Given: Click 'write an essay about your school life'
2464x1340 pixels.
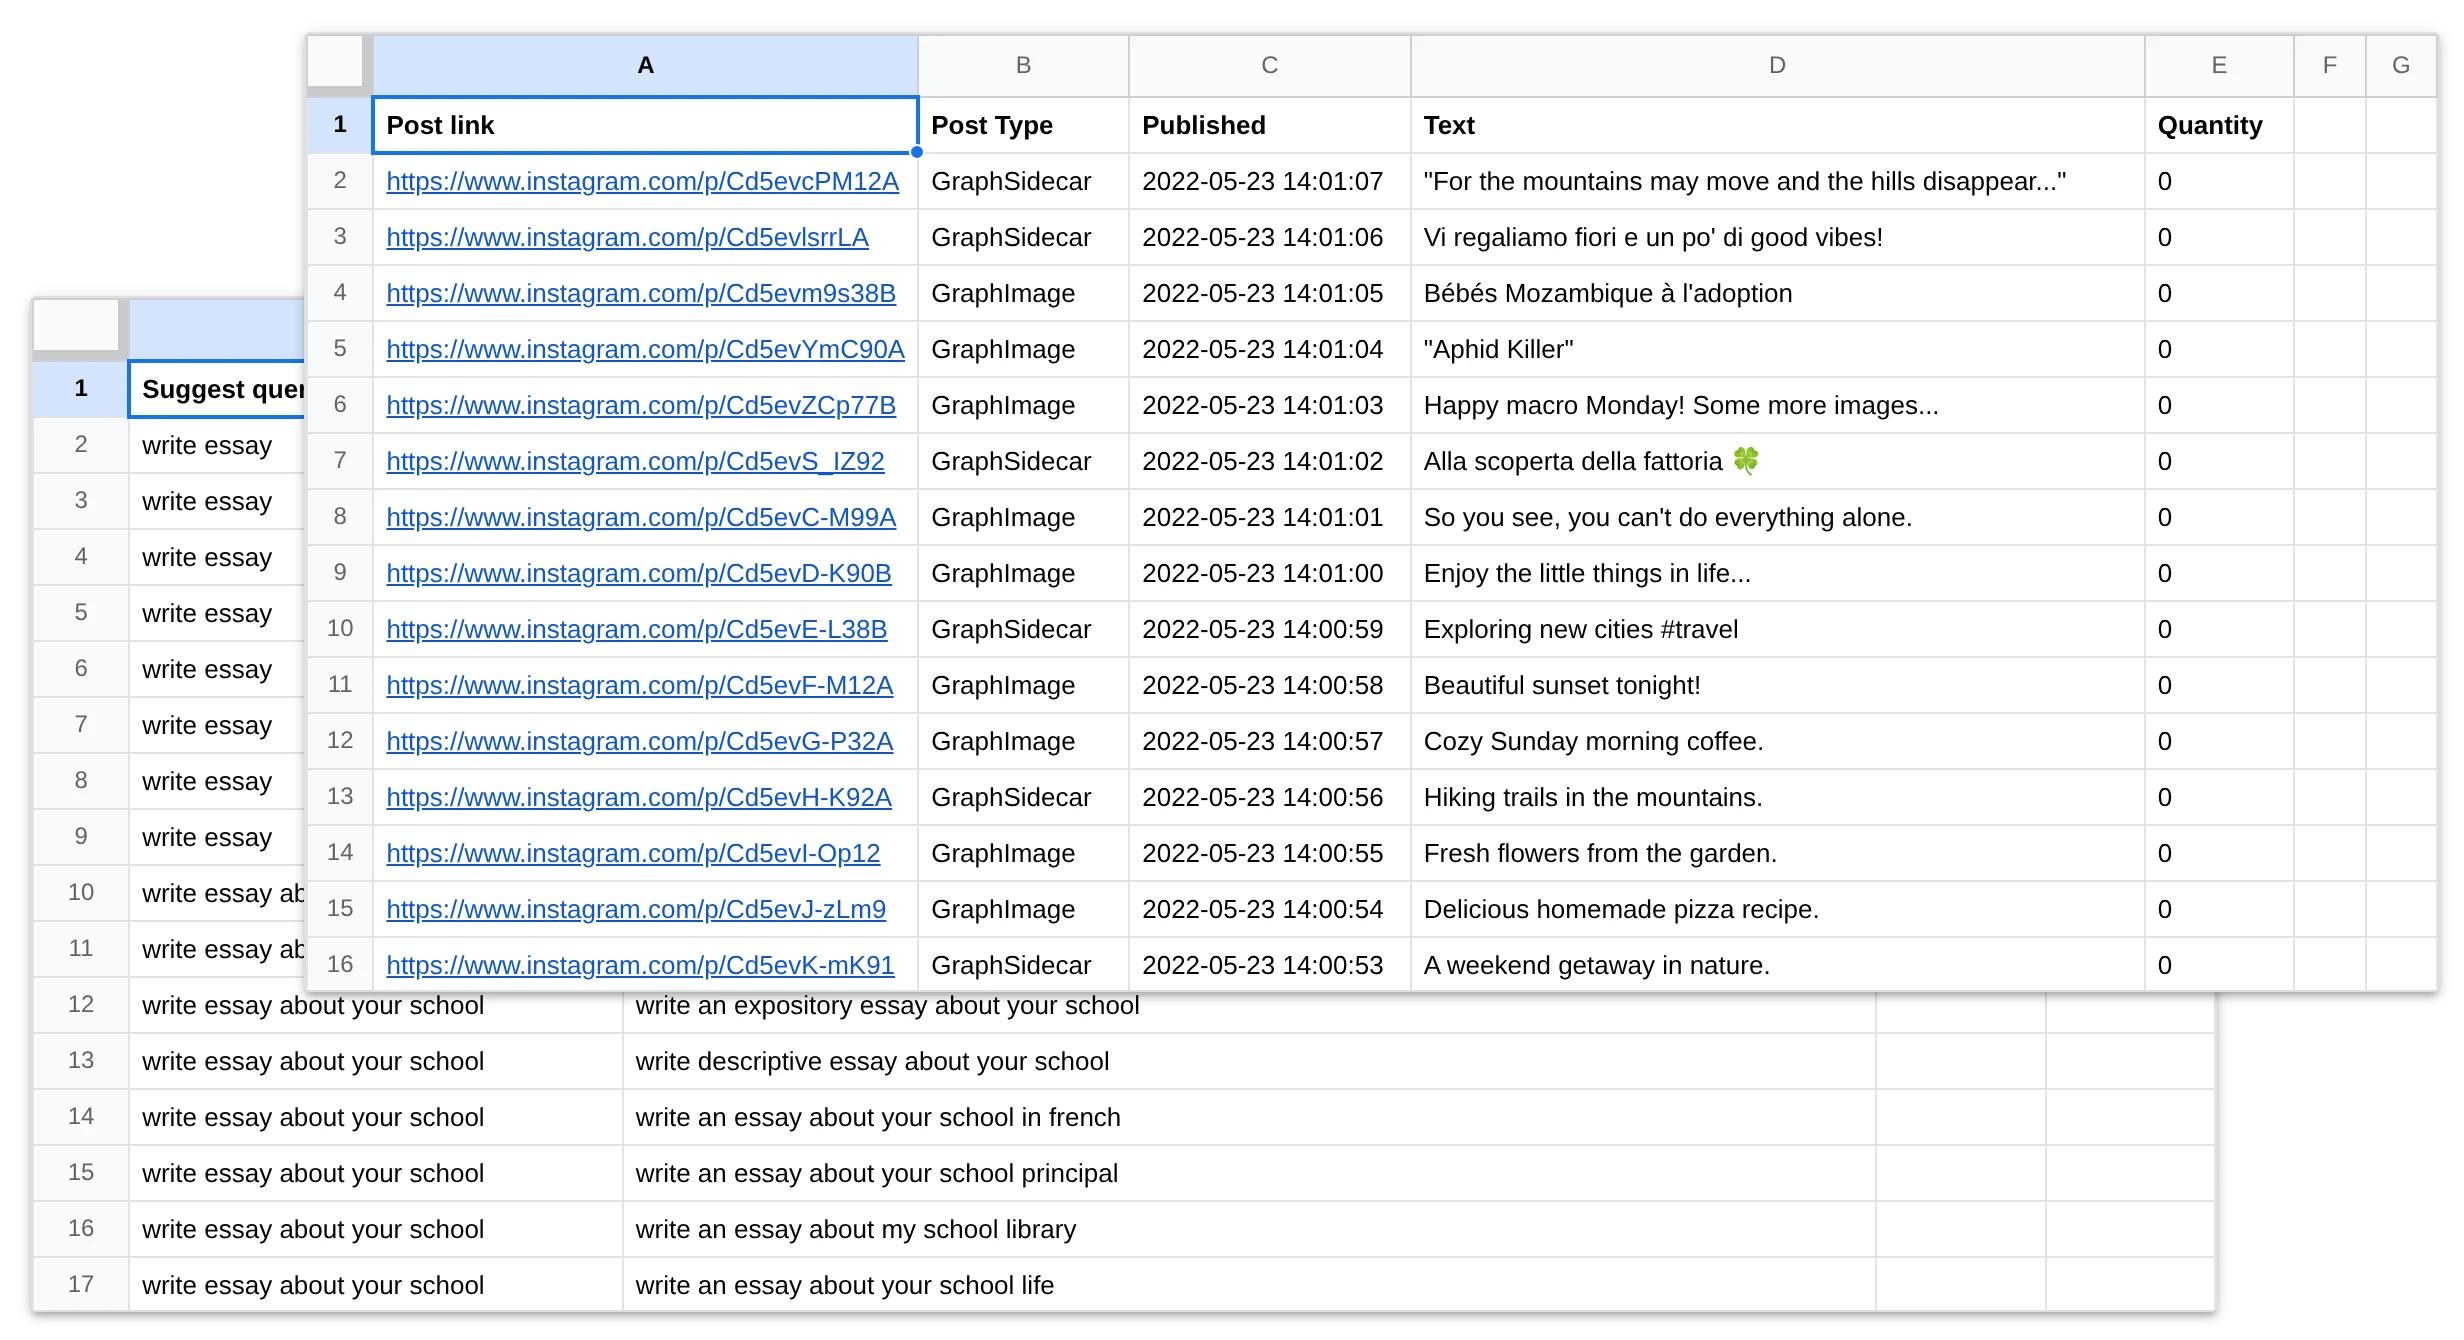Looking at the screenshot, I should 1249,1285.
